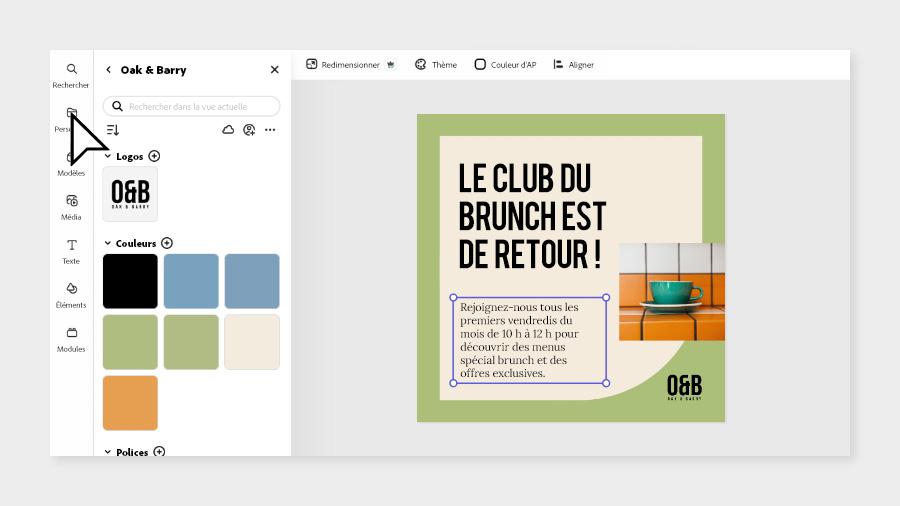Select the Rejoignez-nous paragraph text box
900x506 pixels.
coord(530,340)
